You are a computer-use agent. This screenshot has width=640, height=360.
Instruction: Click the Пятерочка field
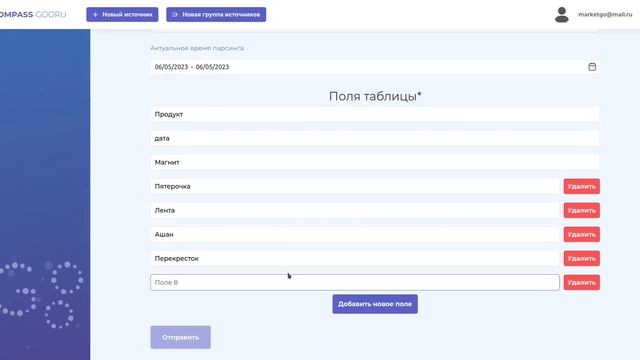tap(355, 187)
